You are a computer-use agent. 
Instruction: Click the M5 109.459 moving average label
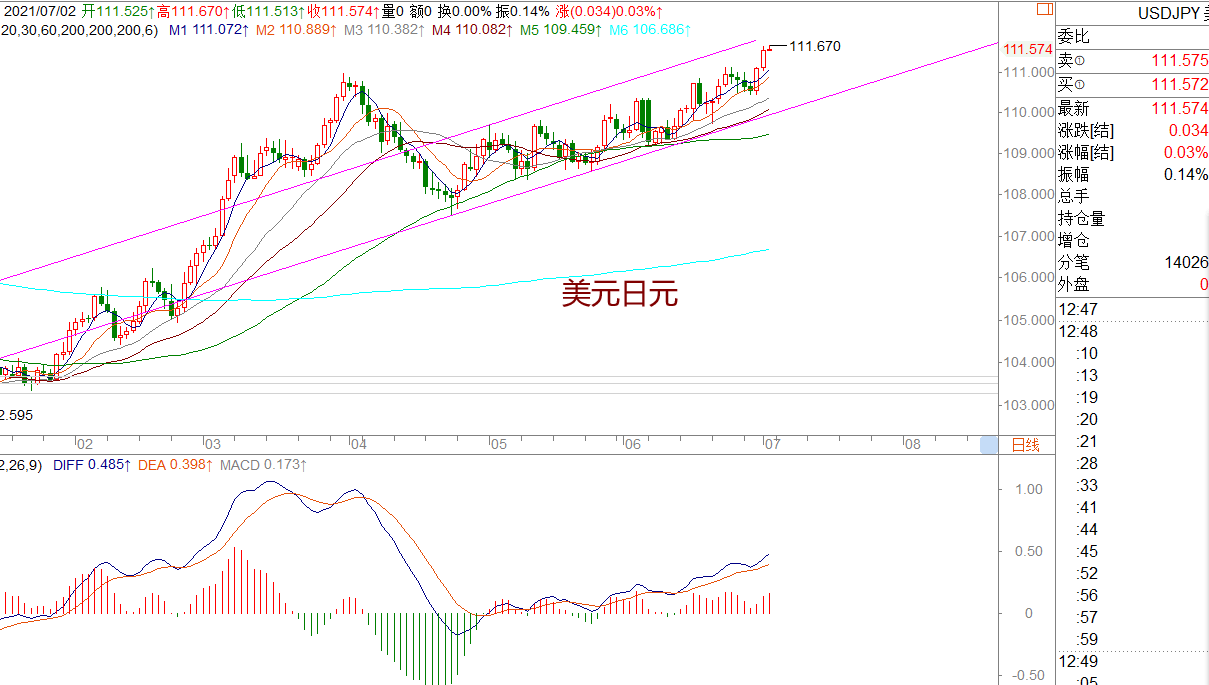[561, 31]
